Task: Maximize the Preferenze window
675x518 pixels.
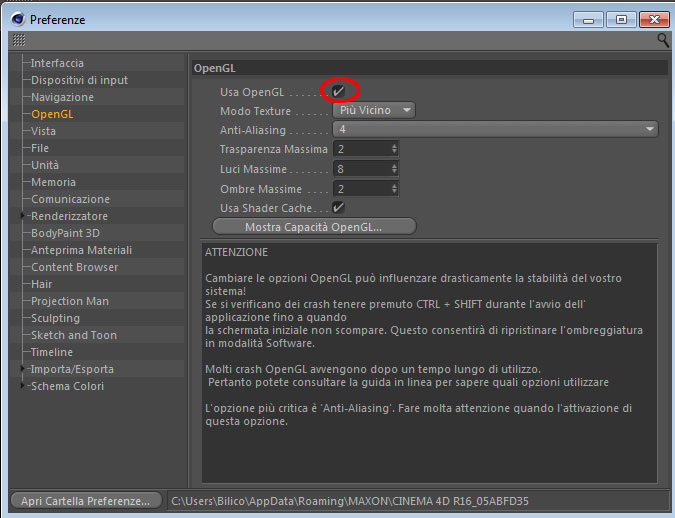Action: pos(621,19)
